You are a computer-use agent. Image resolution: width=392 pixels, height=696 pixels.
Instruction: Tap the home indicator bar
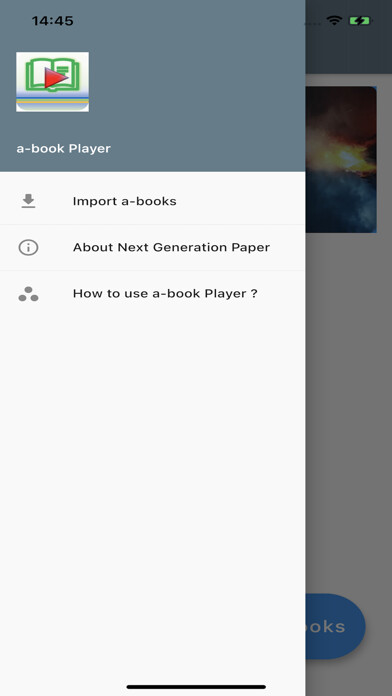(x=196, y=687)
